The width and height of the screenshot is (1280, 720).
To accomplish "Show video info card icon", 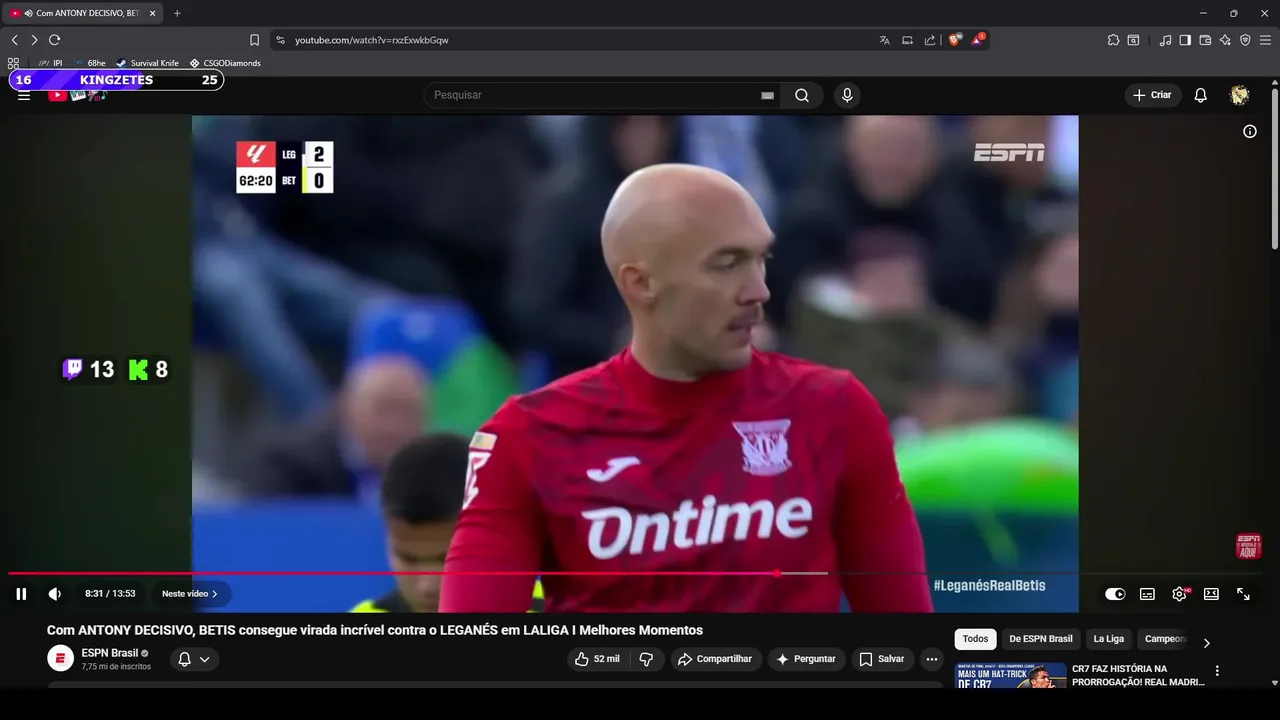I will tap(1250, 131).
